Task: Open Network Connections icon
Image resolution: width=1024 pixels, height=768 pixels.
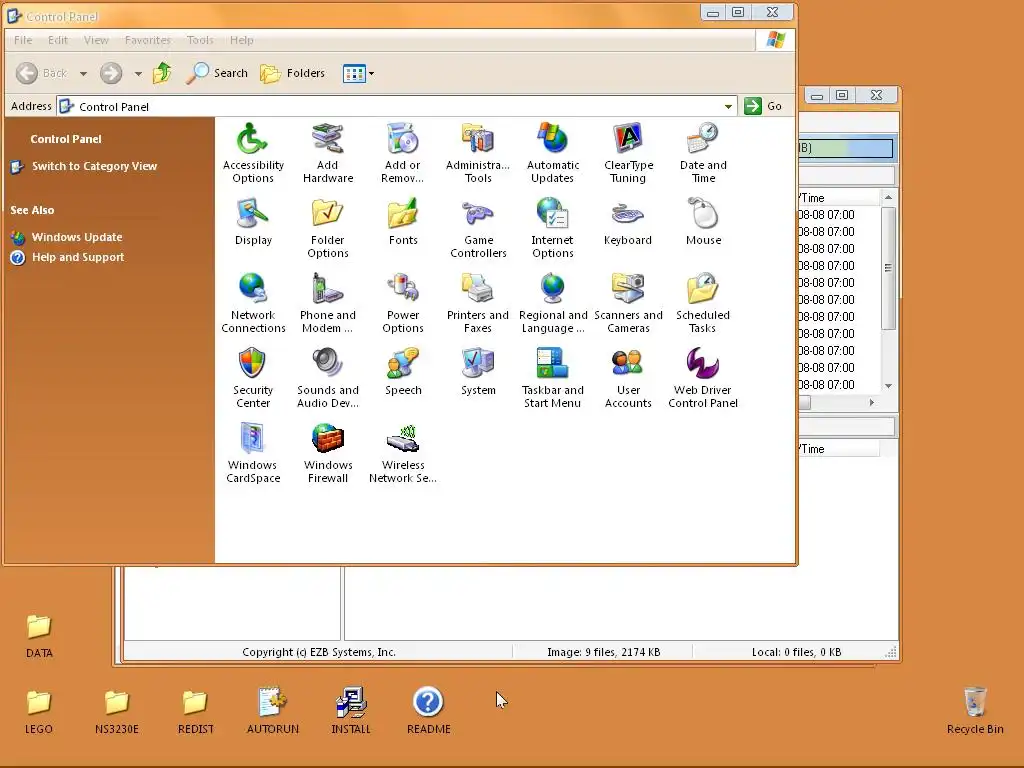Action: click(253, 303)
